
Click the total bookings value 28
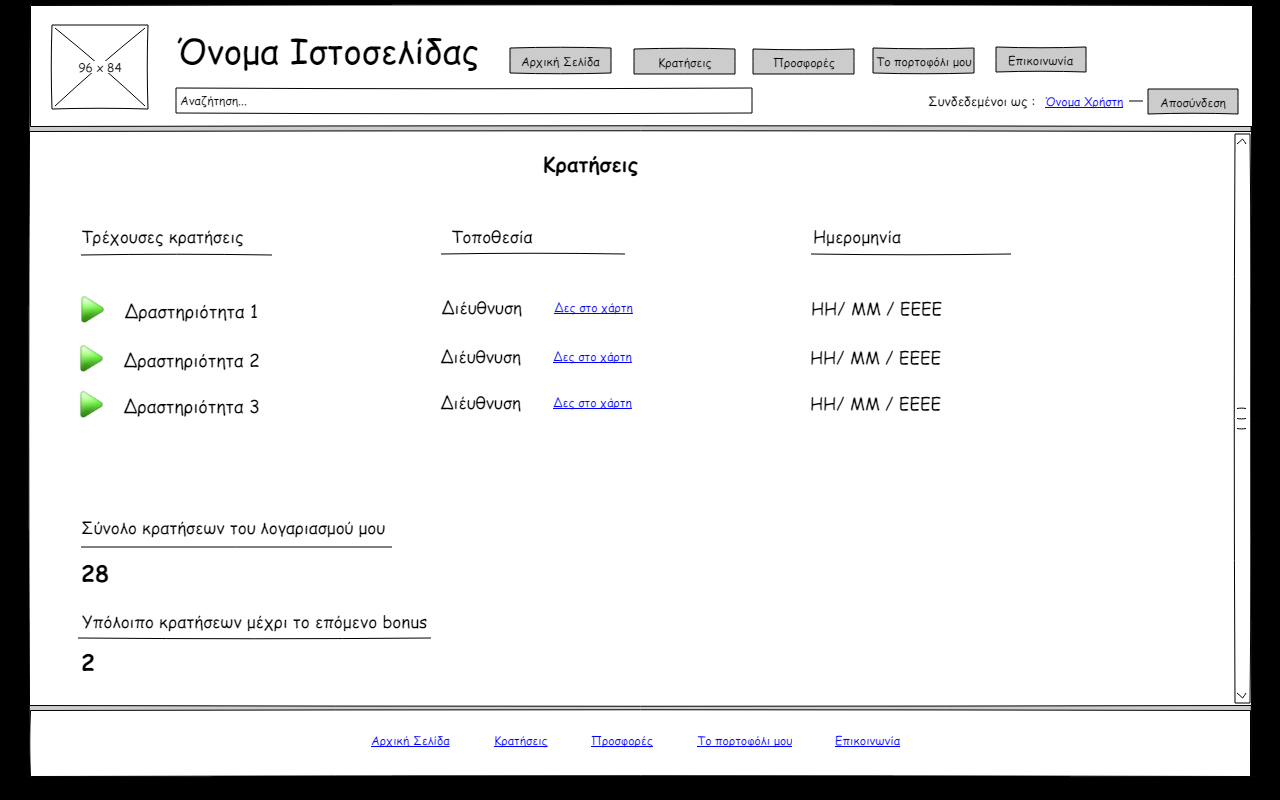[x=95, y=574]
